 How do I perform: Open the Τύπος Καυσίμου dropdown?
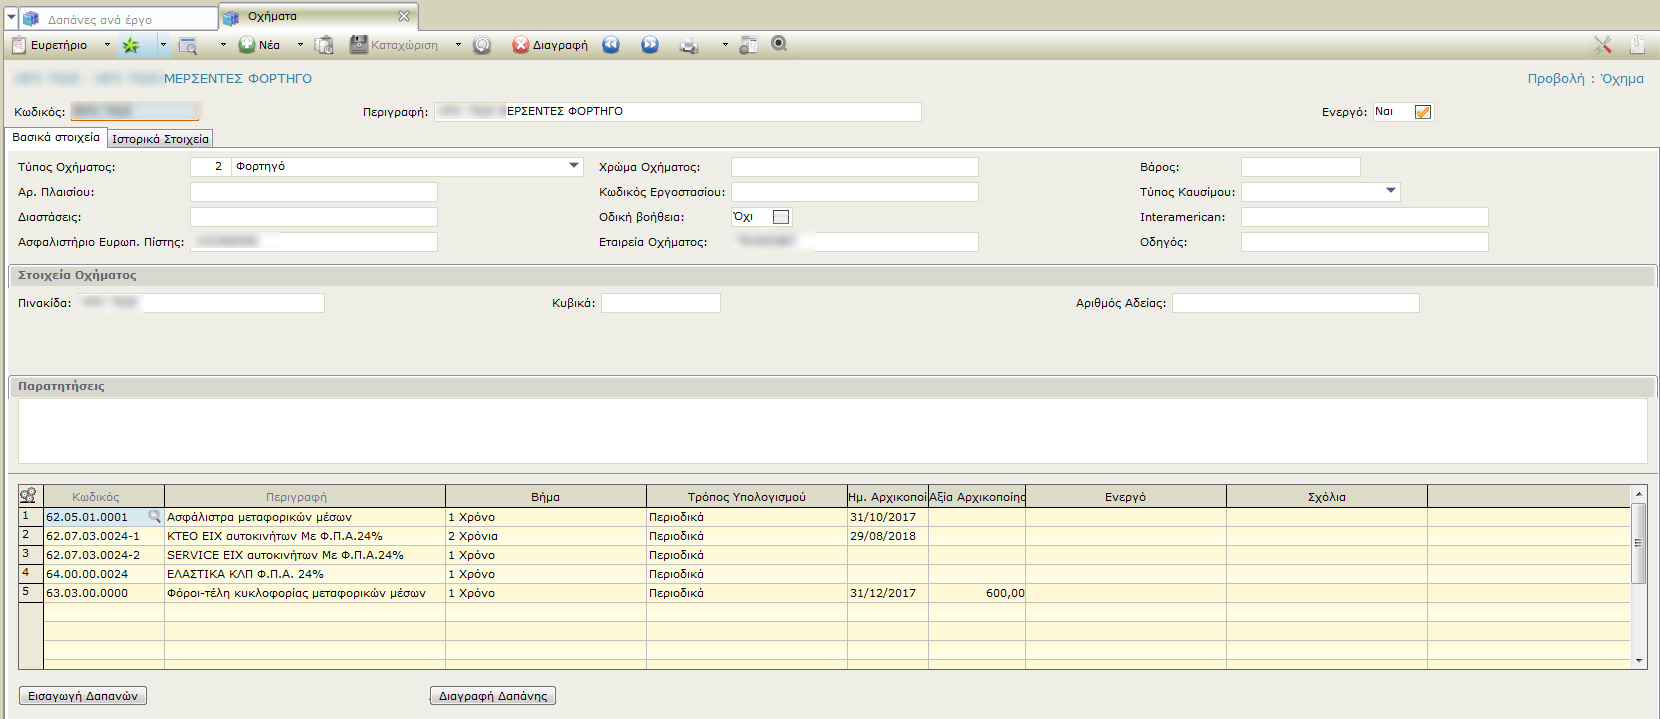(1391, 191)
